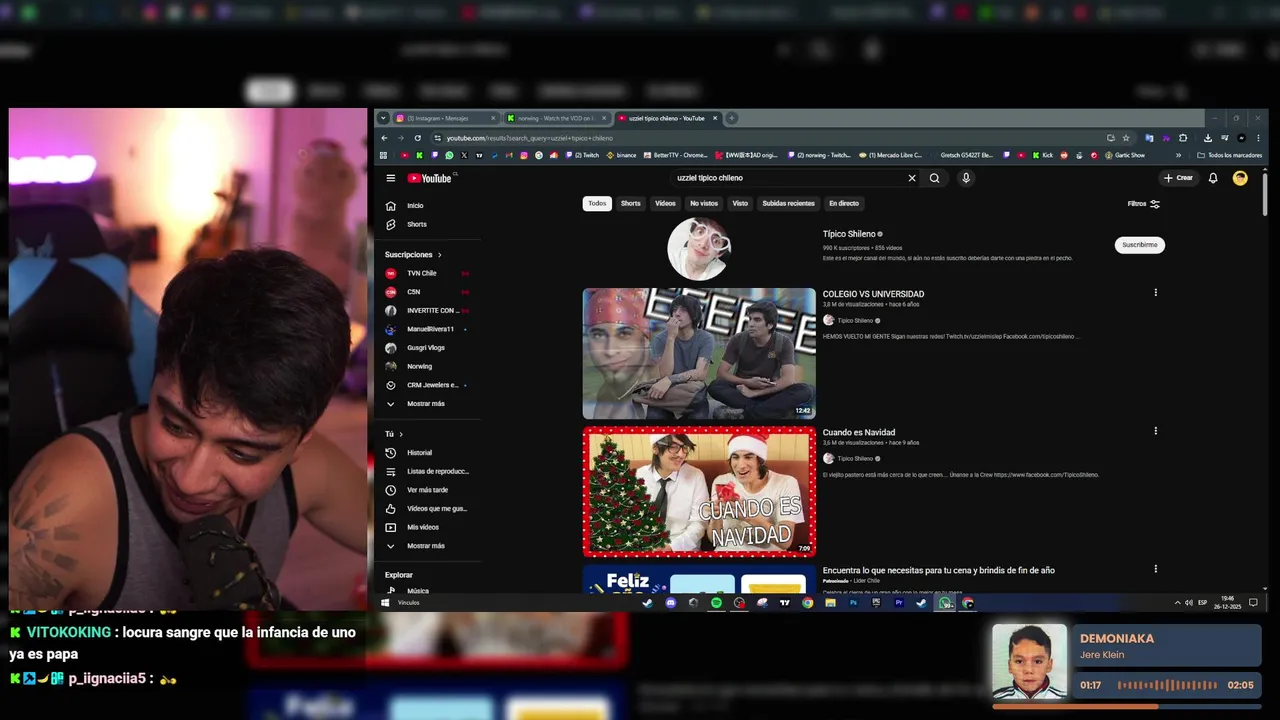Open Chrome tab search dropdown arrow
The height and width of the screenshot is (720, 1280).
pos(383,118)
